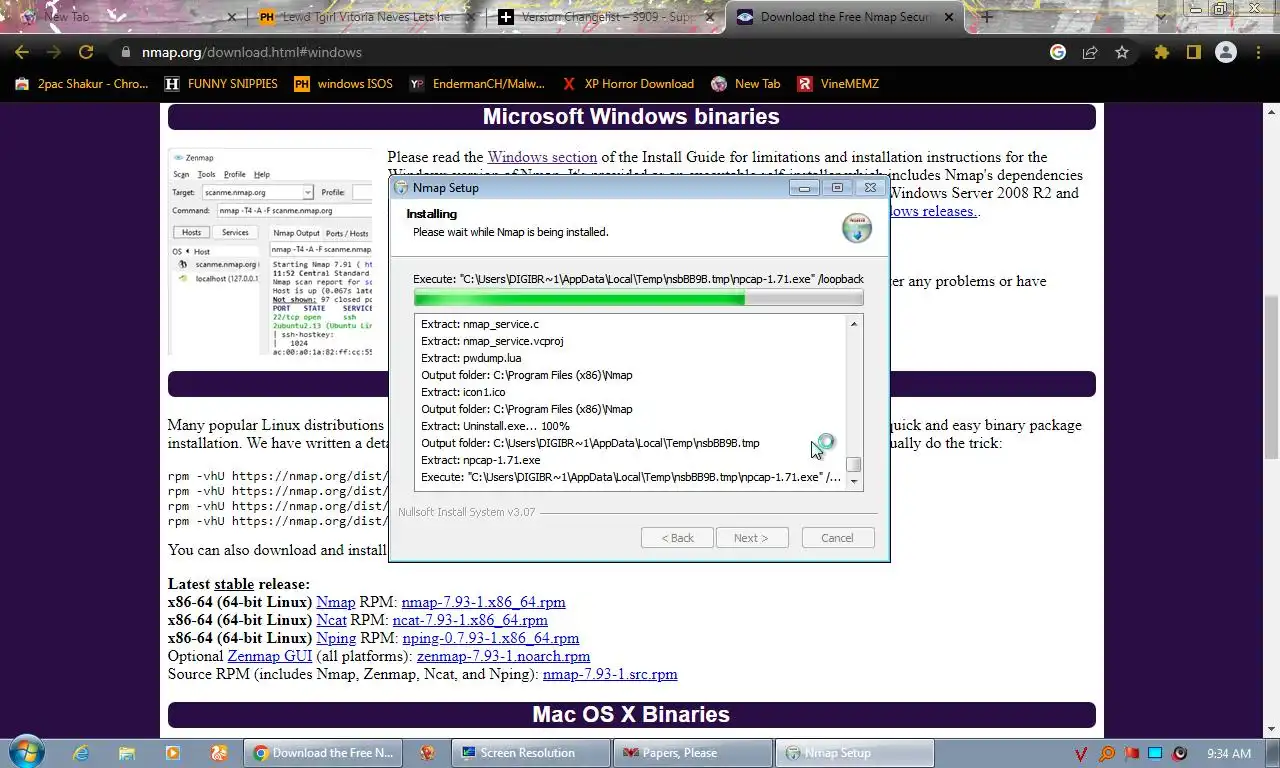The width and height of the screenshot is (1280, 768).
Task: Open the Chrome profile avatar menu
Action: coord(1226,52)
